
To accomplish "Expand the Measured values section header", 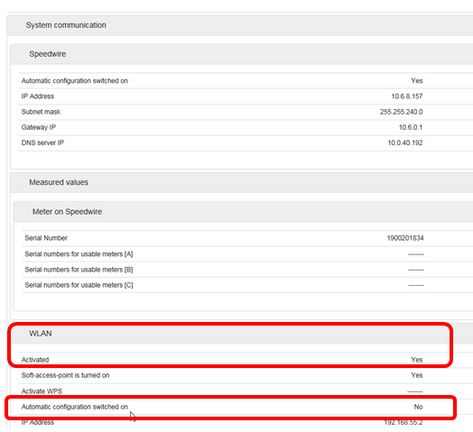I will pos(242,182).
